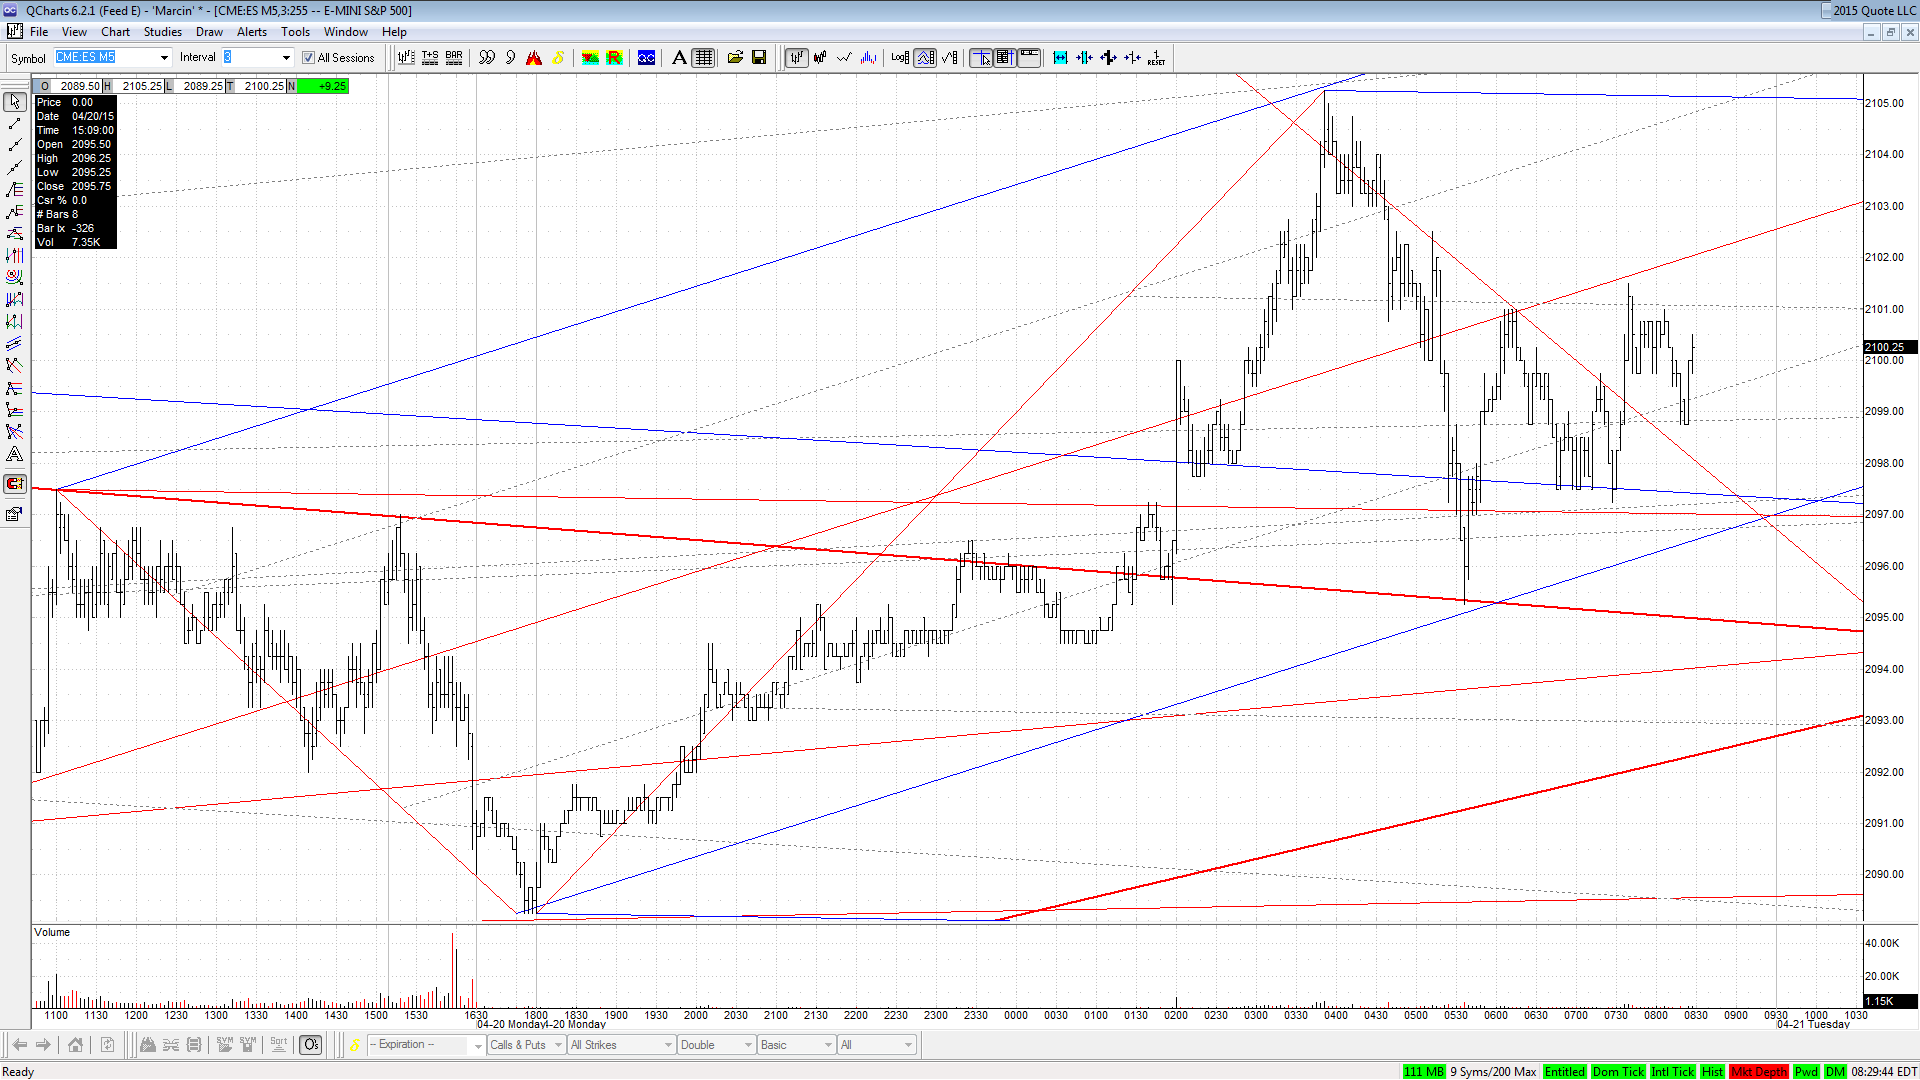Toggle the 'Os' options button in bottom toolbar
Screen dimensions: 1920x1080
[x=311, y=1045]
